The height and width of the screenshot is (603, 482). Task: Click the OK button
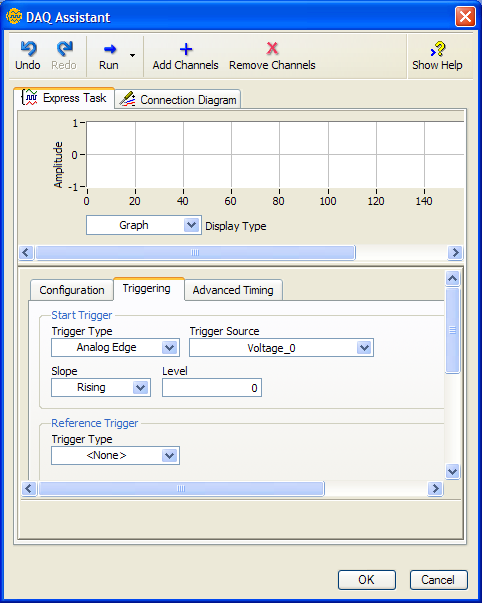[x=367, y=580]
